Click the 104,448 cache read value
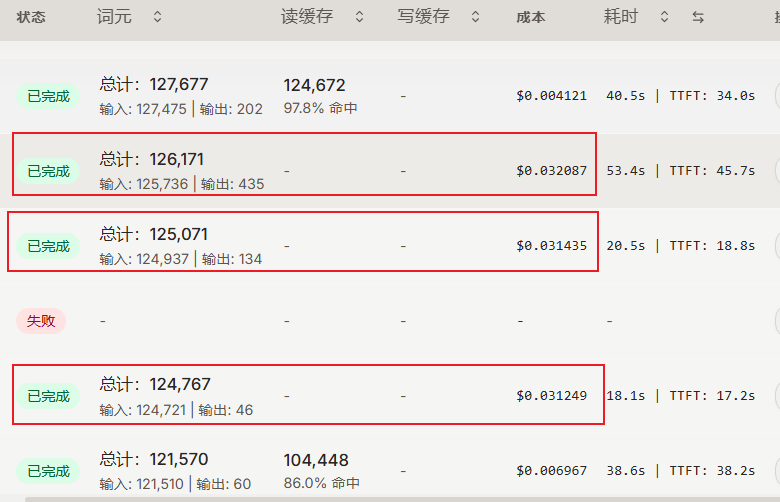 coord(316,460)
